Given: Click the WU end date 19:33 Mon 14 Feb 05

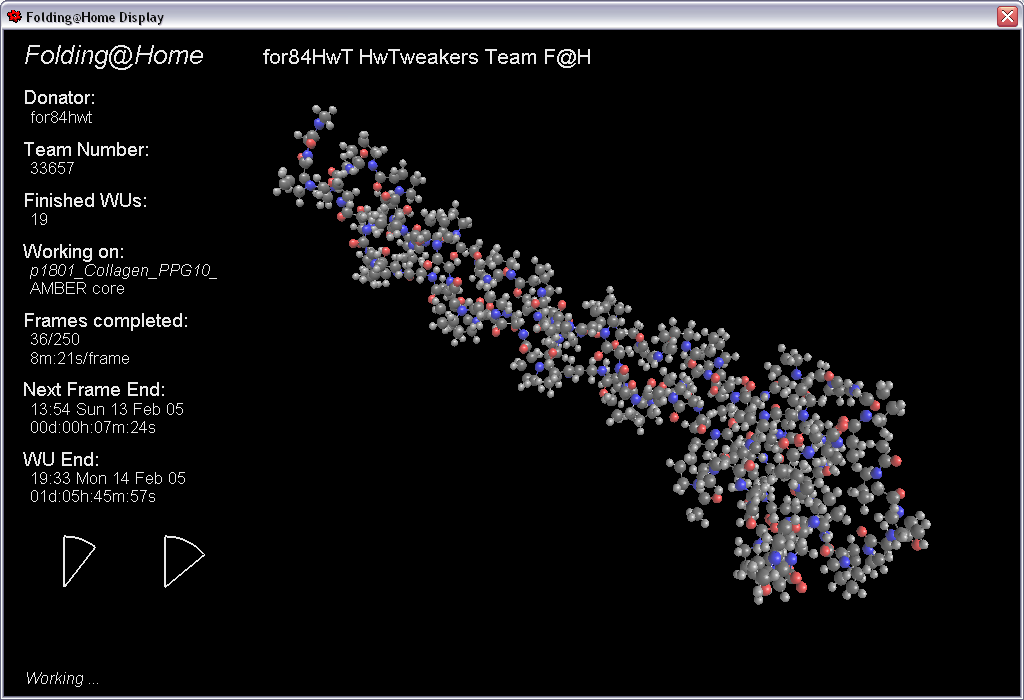Looking at the screenshot, I should coord(108,478).
